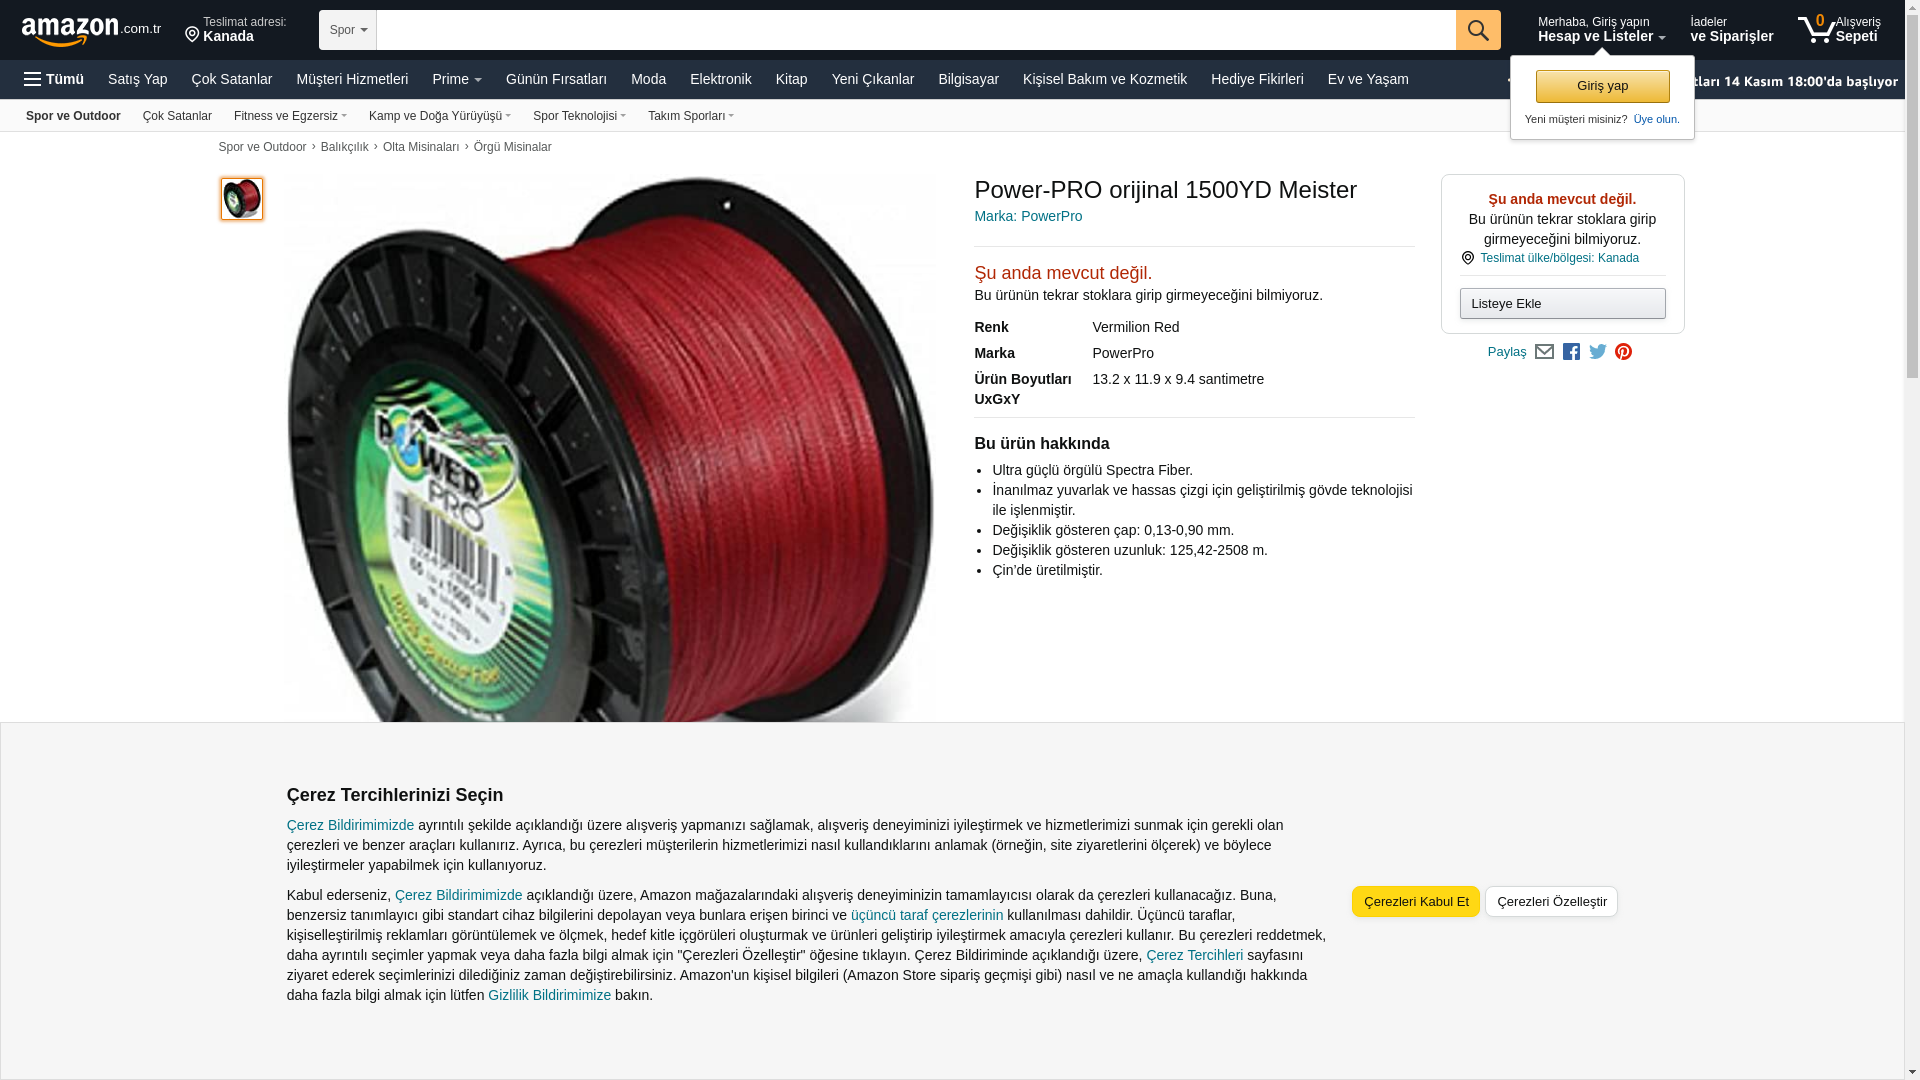
Task: Share product via email envelope icon
Action: [1544, 352]
